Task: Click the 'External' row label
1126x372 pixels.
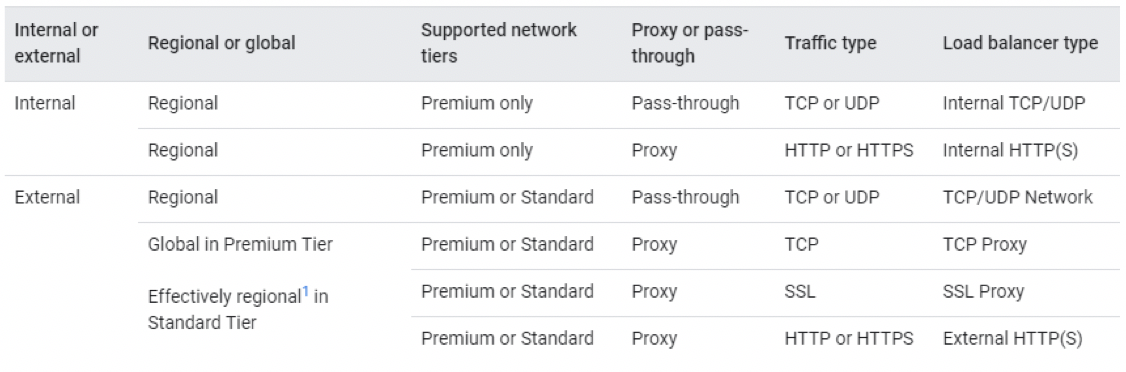Action: (47, 197)
